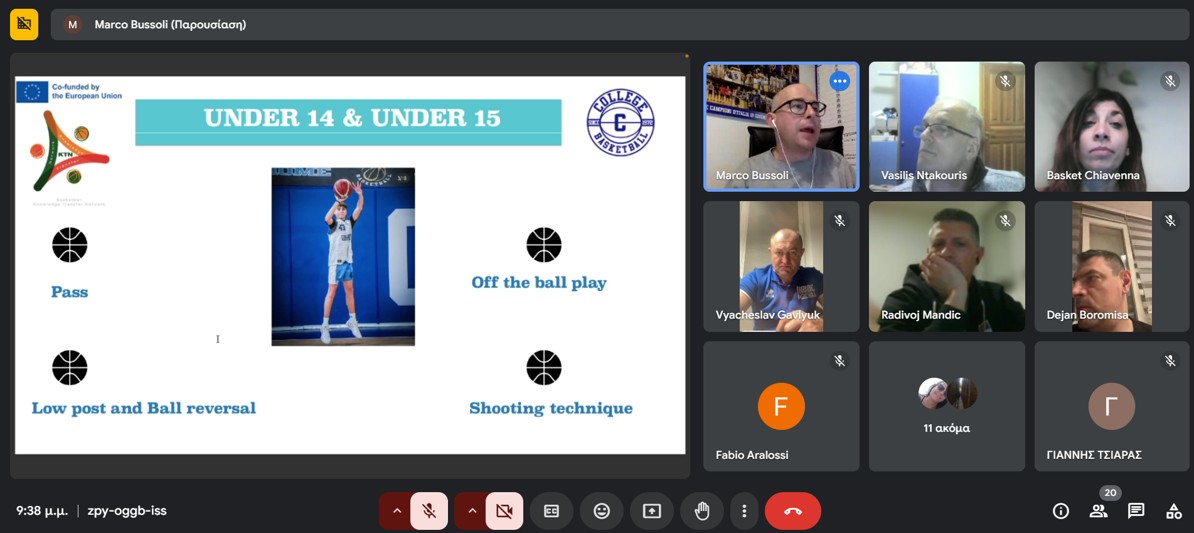Expand audio settings arrow beside microphone
Image resolution: width=1194 pixels, height=533 pixels.
[x=396, y=511]
